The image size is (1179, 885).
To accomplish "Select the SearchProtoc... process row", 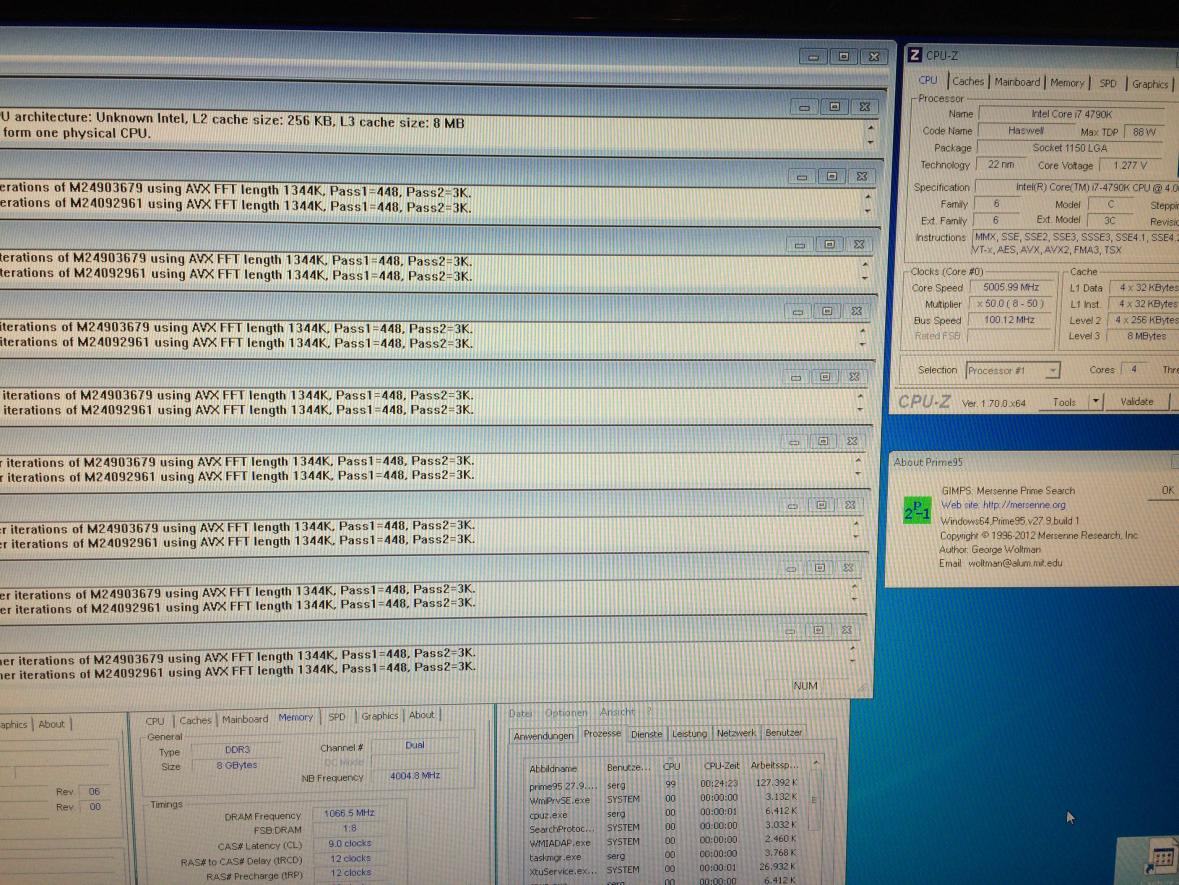I will (x=665, y=827).
